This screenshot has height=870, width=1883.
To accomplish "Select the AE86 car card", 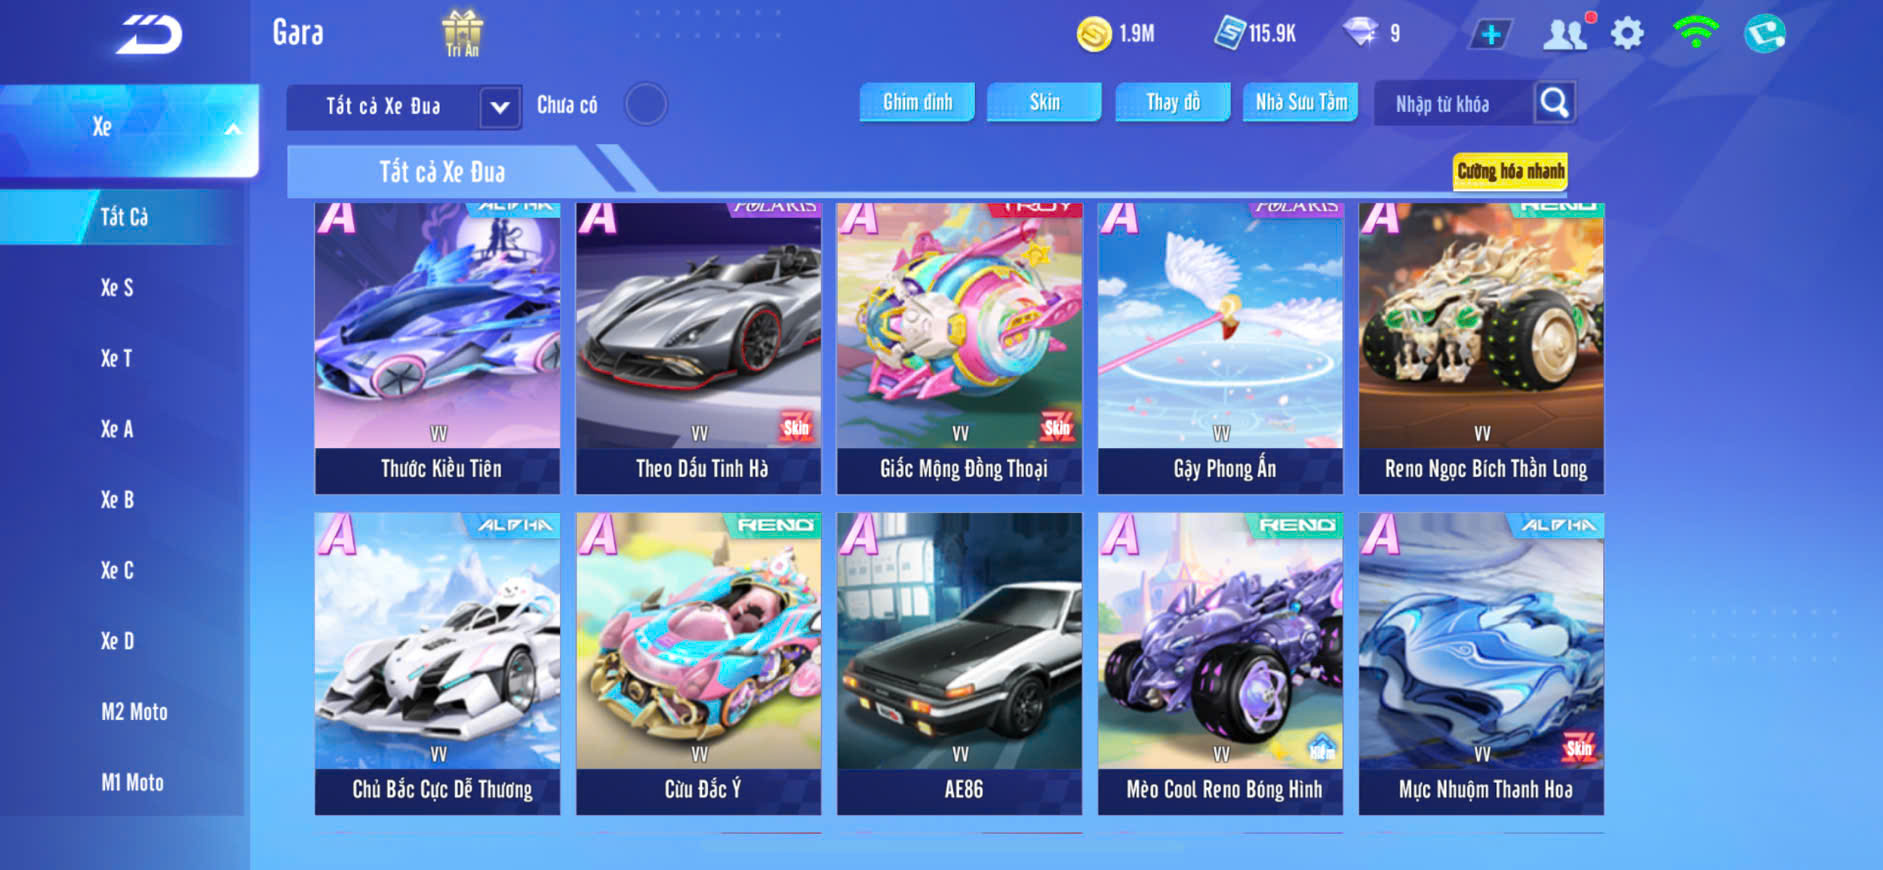I will tap(960, 664).
